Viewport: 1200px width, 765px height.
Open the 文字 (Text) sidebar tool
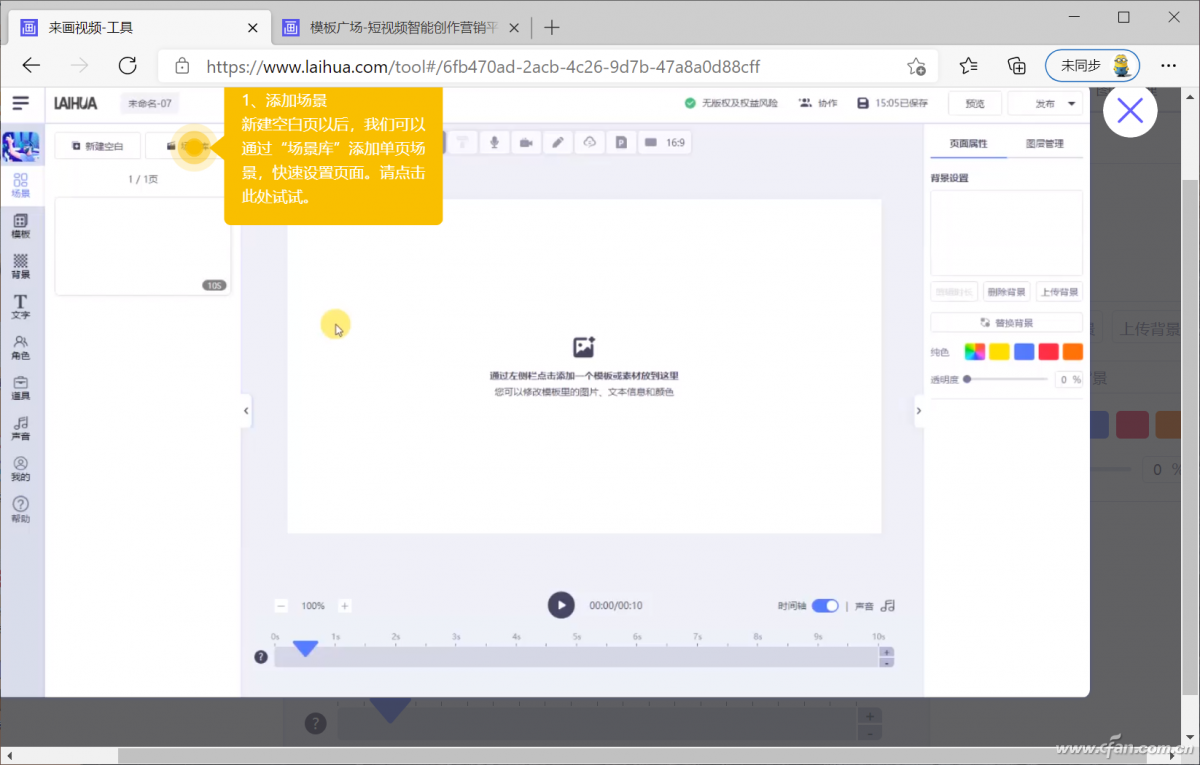(x=21, y=307)
